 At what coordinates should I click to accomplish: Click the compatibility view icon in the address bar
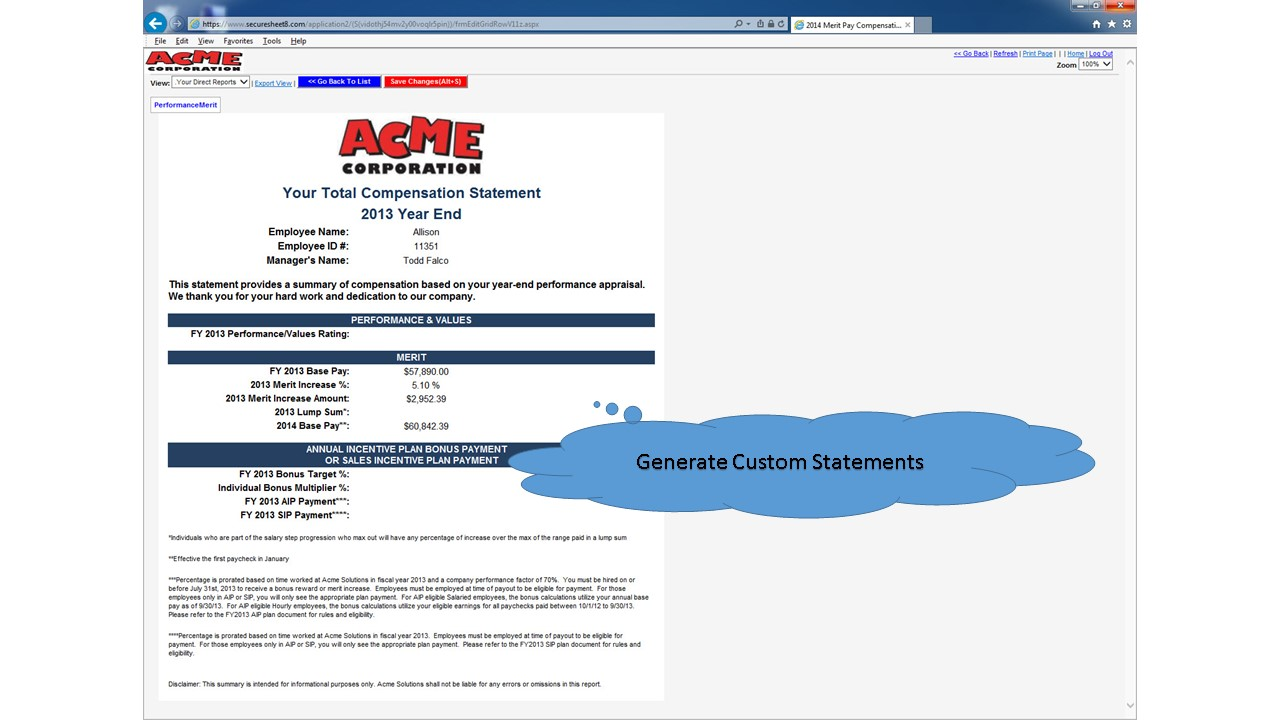(760, 24)
